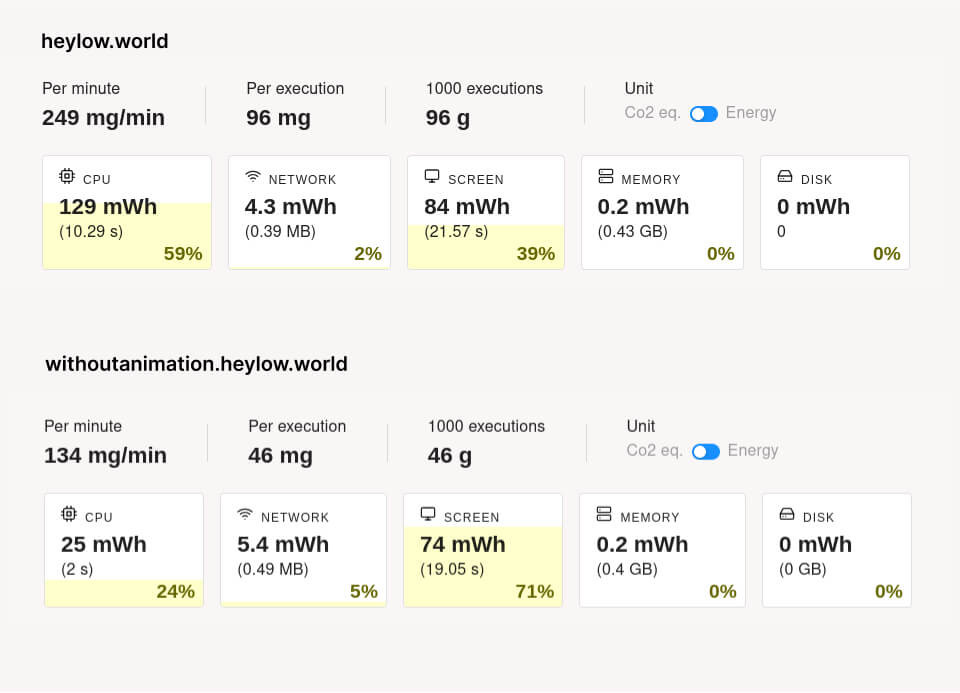Toggle Co2/Energy unit switch for withoutanimation.heylow.world
960x693 pixels.
pos(706,452)
